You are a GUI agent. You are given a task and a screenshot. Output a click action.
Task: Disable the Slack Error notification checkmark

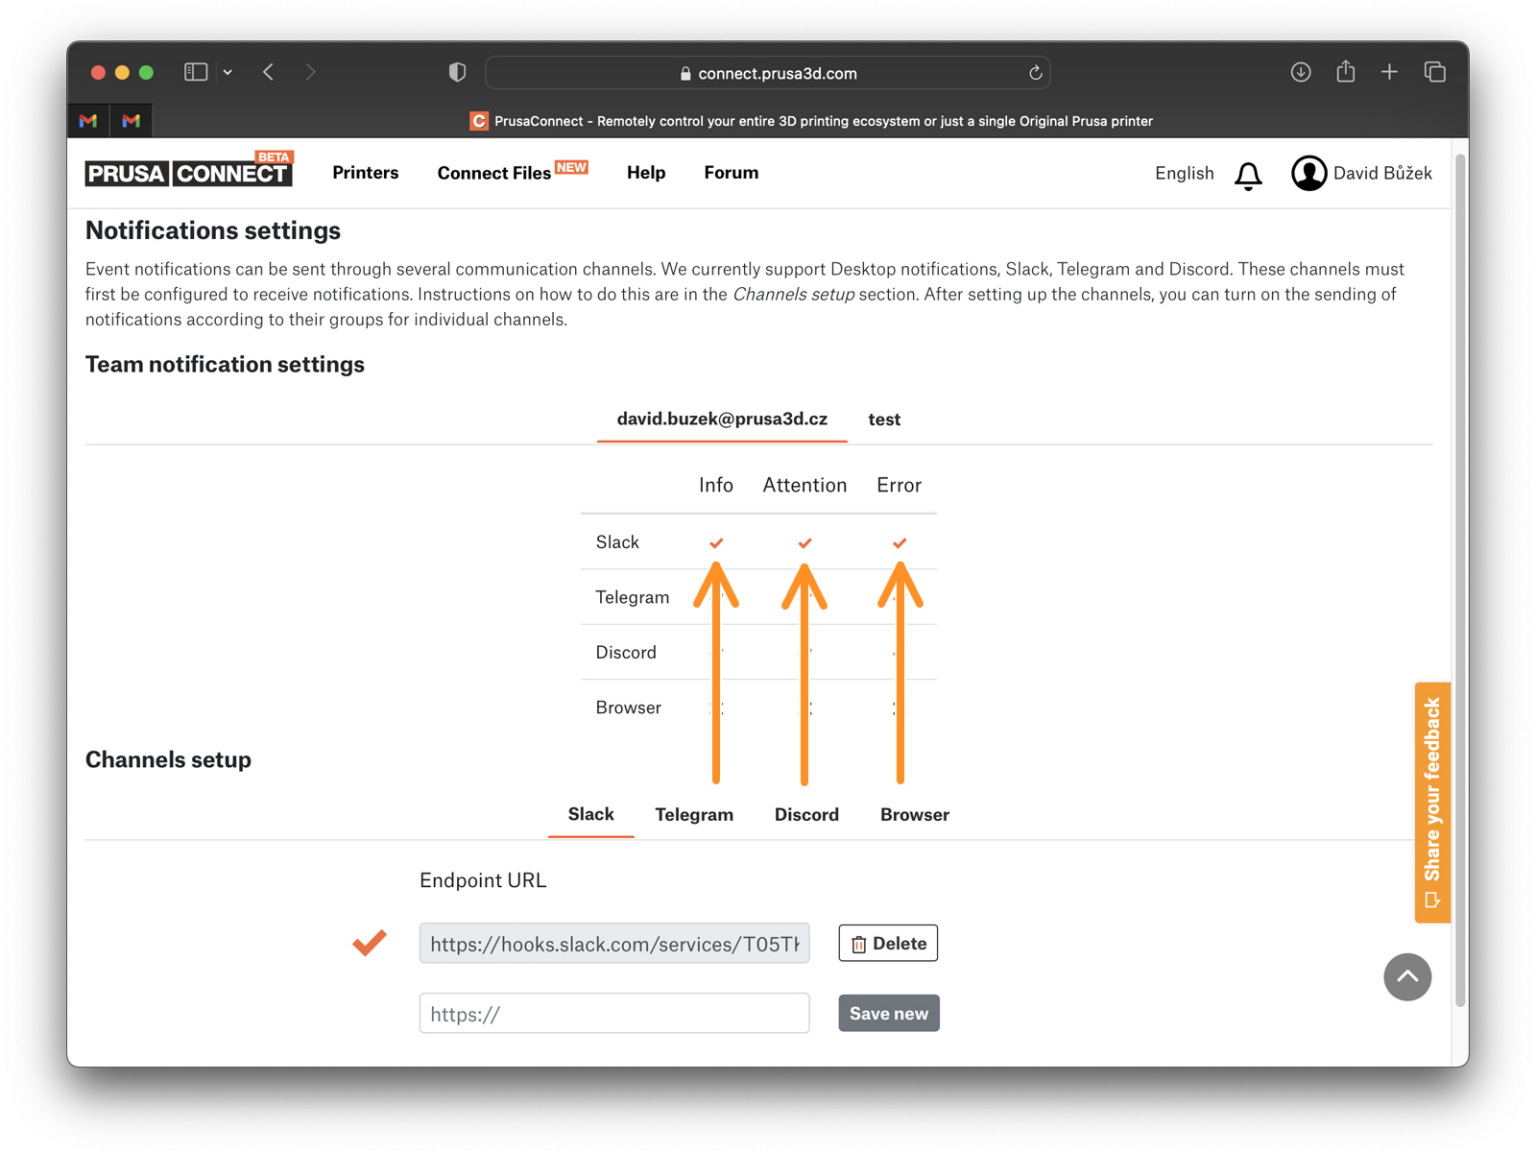pyautogui.click(x=898, y=542)
